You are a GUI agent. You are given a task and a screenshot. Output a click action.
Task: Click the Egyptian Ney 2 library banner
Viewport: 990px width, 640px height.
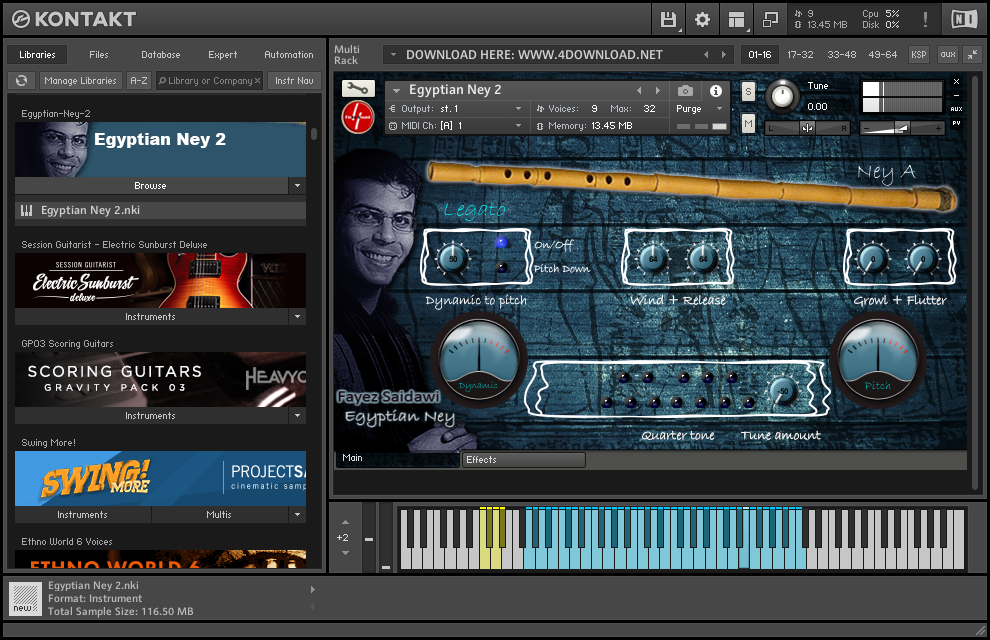click(x=160, y=150)
